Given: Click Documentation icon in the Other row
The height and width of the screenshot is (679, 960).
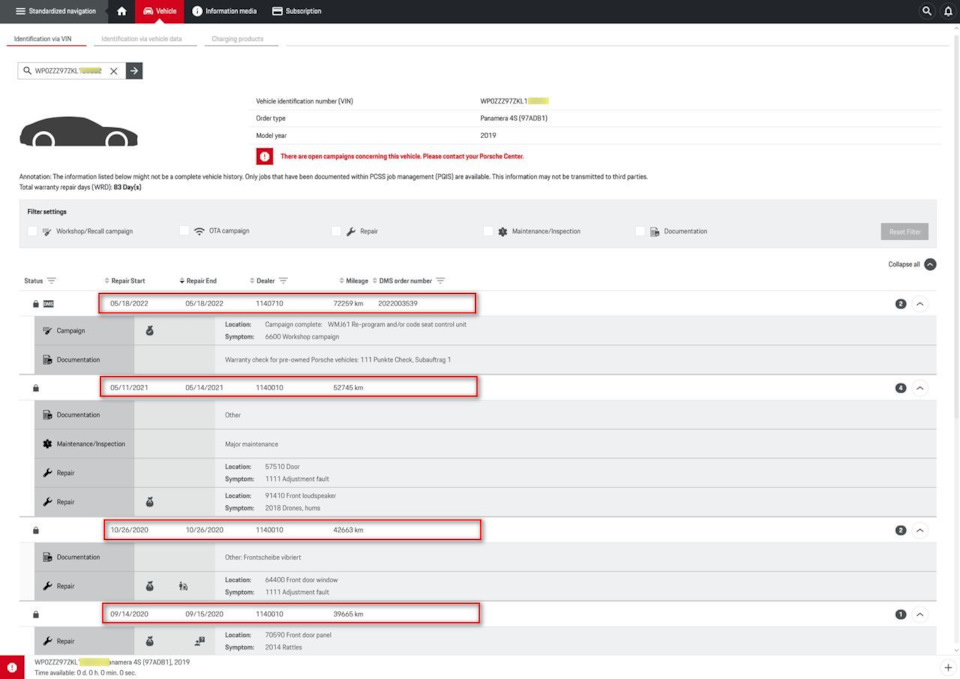Looking at the screenshot, I should pos(47,415).
